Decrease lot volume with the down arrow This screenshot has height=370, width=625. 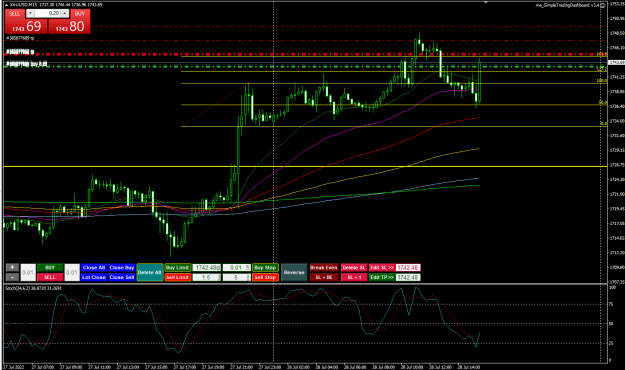(x=30, y=14)
